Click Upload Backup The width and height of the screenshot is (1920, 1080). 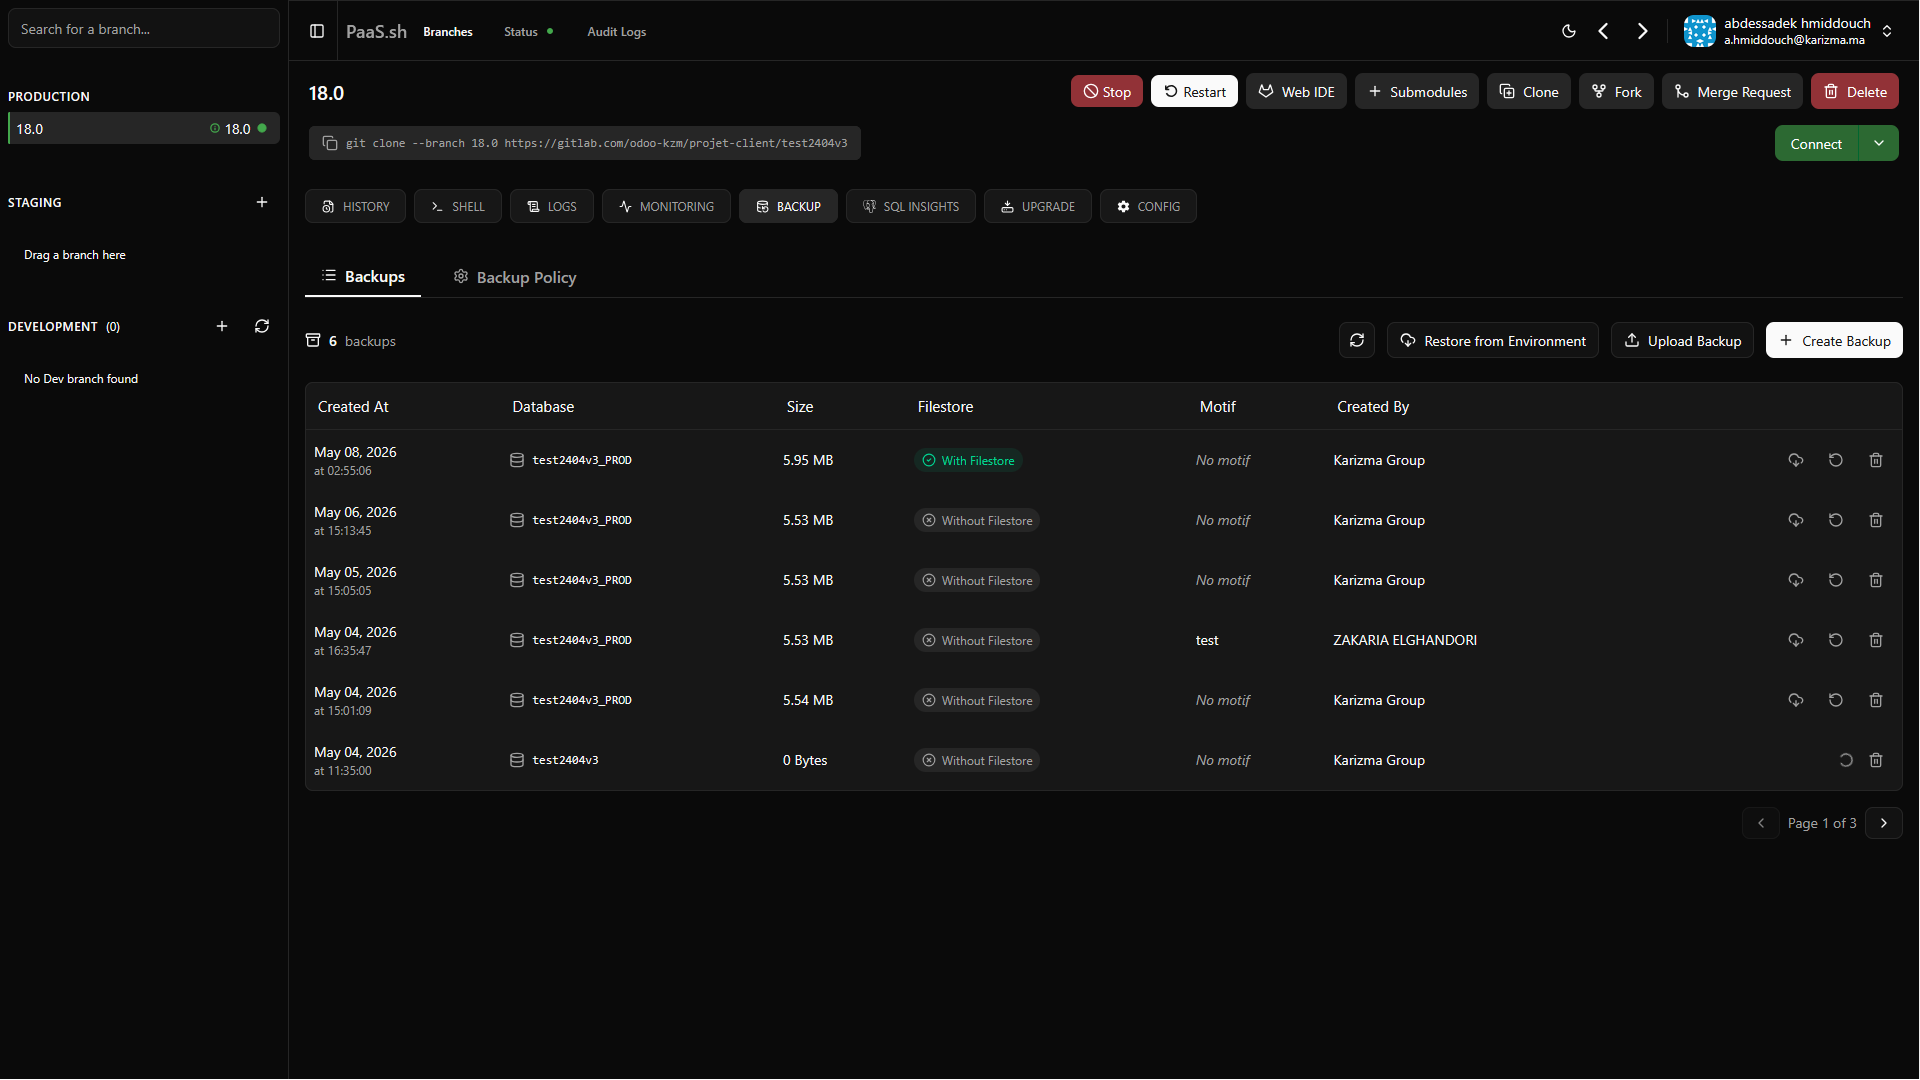[x=1683, y=340]
